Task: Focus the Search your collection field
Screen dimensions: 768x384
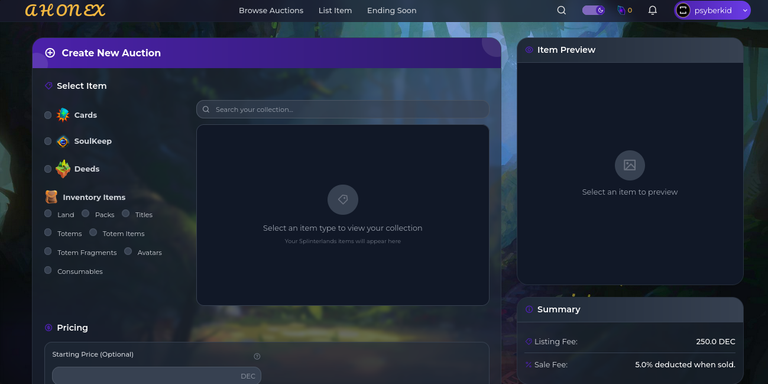Action: 342,109
